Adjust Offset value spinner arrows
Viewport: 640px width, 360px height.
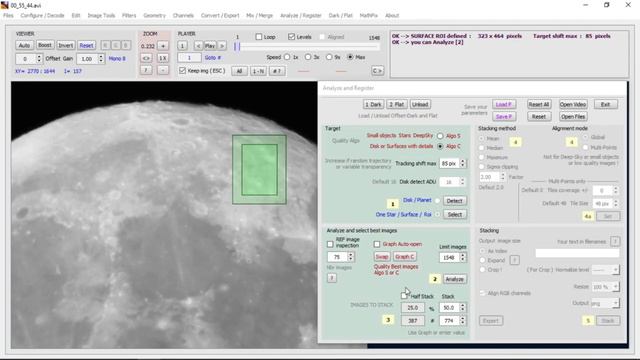39,59
